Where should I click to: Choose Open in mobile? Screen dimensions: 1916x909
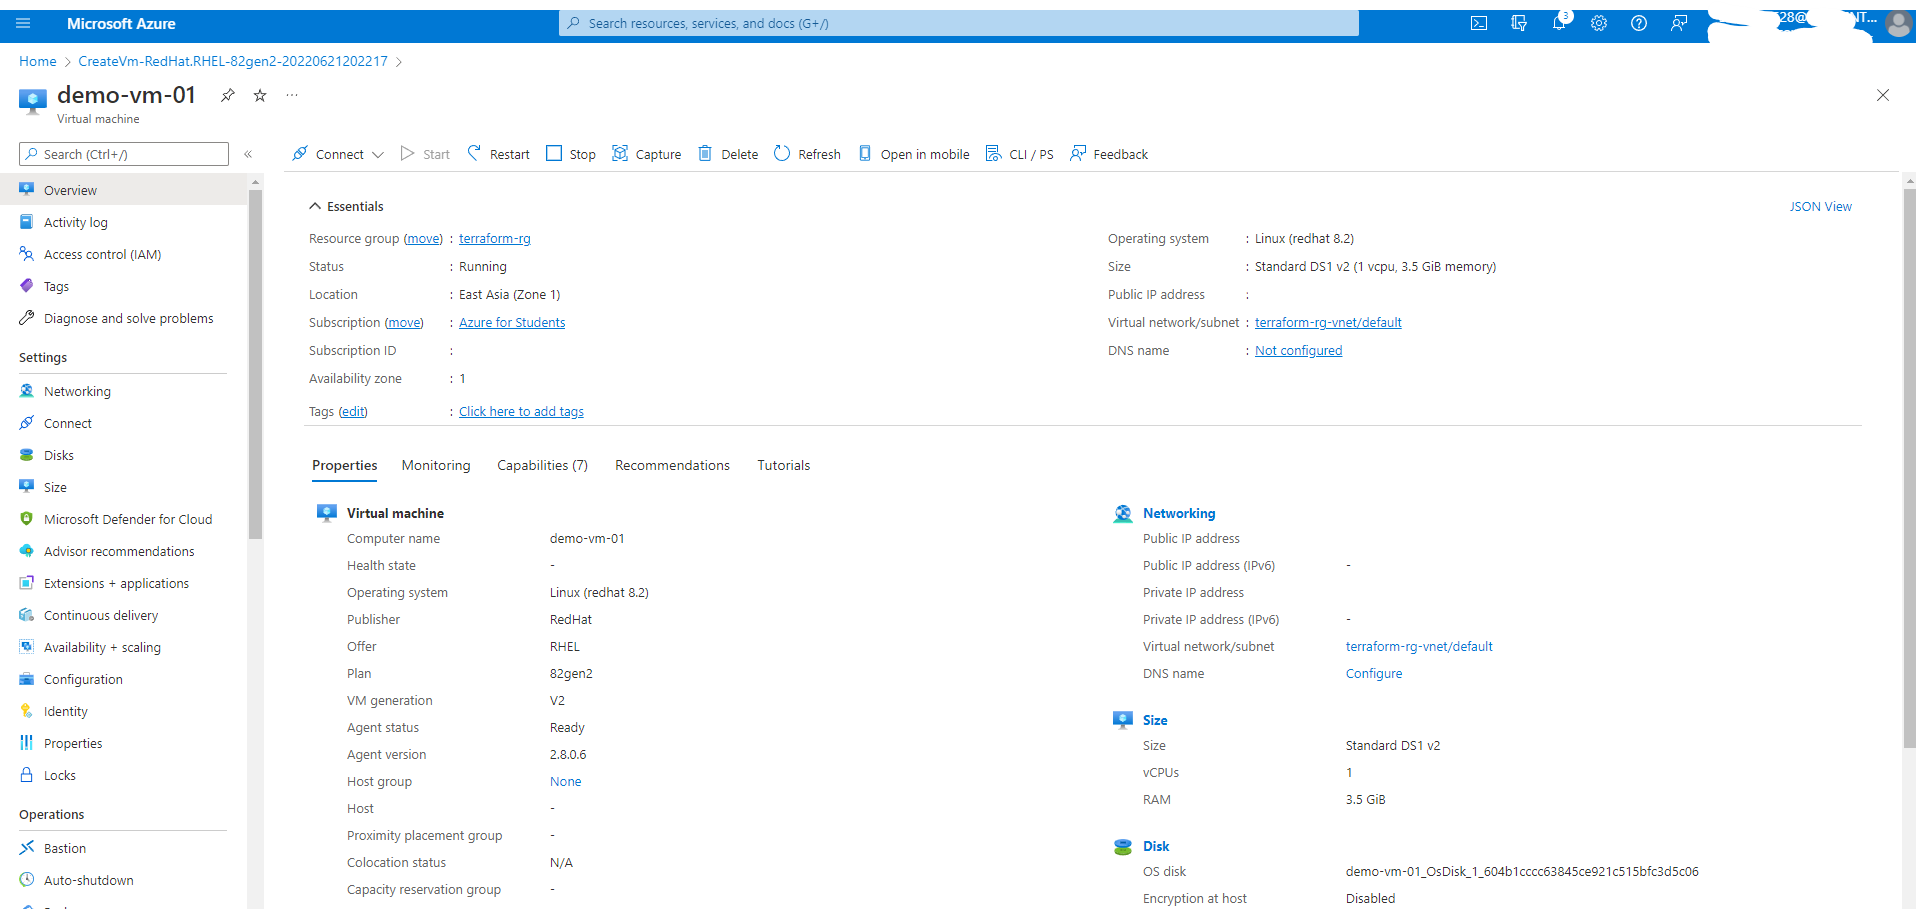pyautogui.click(x=914, y=154)
